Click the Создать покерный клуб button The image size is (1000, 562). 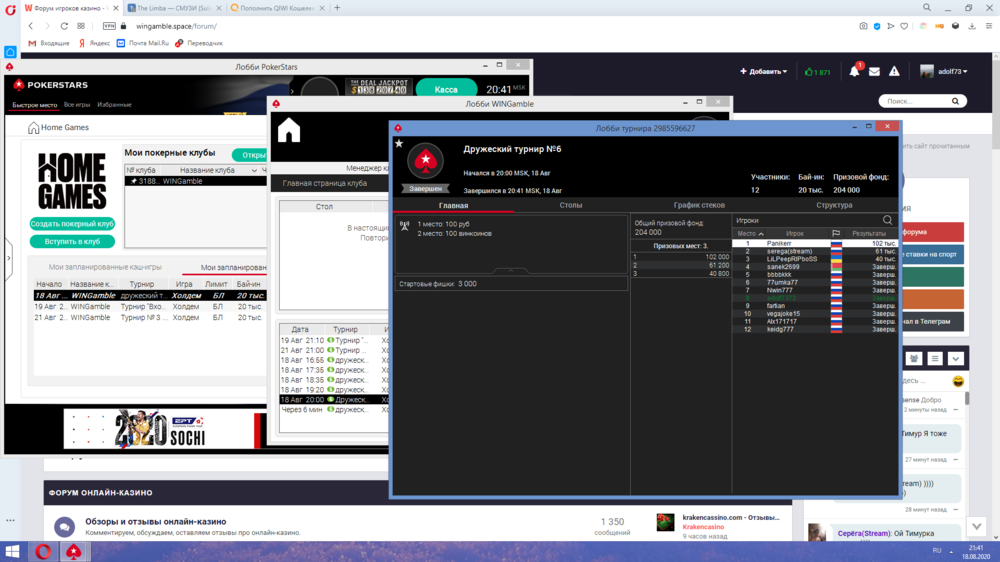click(72, 224)
